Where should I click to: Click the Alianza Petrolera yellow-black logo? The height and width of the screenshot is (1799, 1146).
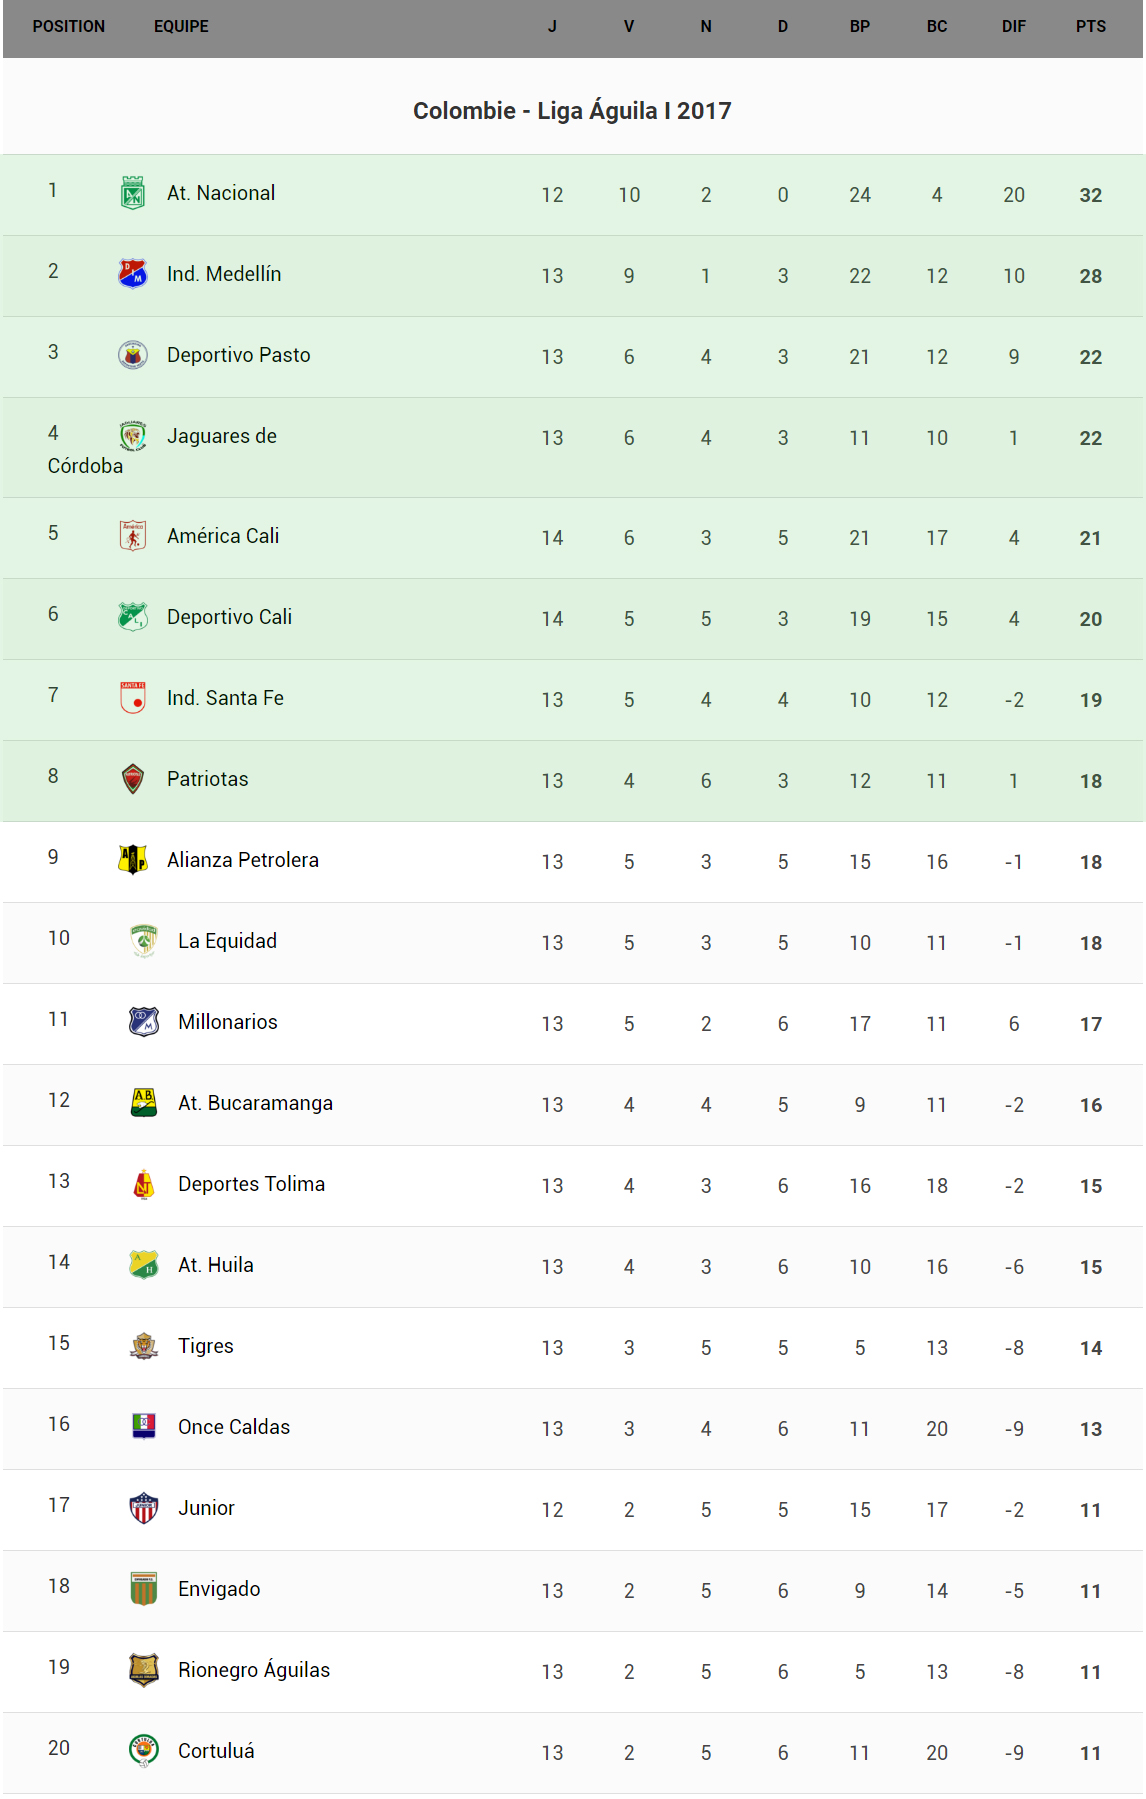(x=133, y=860)
